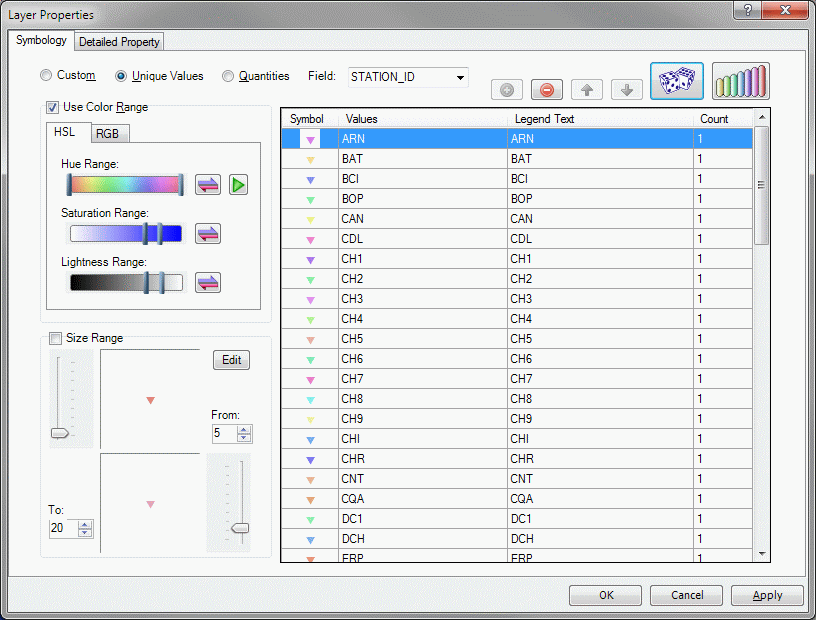Click the Edit button in Size Range
This screenshot has width=816, height=620.
click(231, 360)
